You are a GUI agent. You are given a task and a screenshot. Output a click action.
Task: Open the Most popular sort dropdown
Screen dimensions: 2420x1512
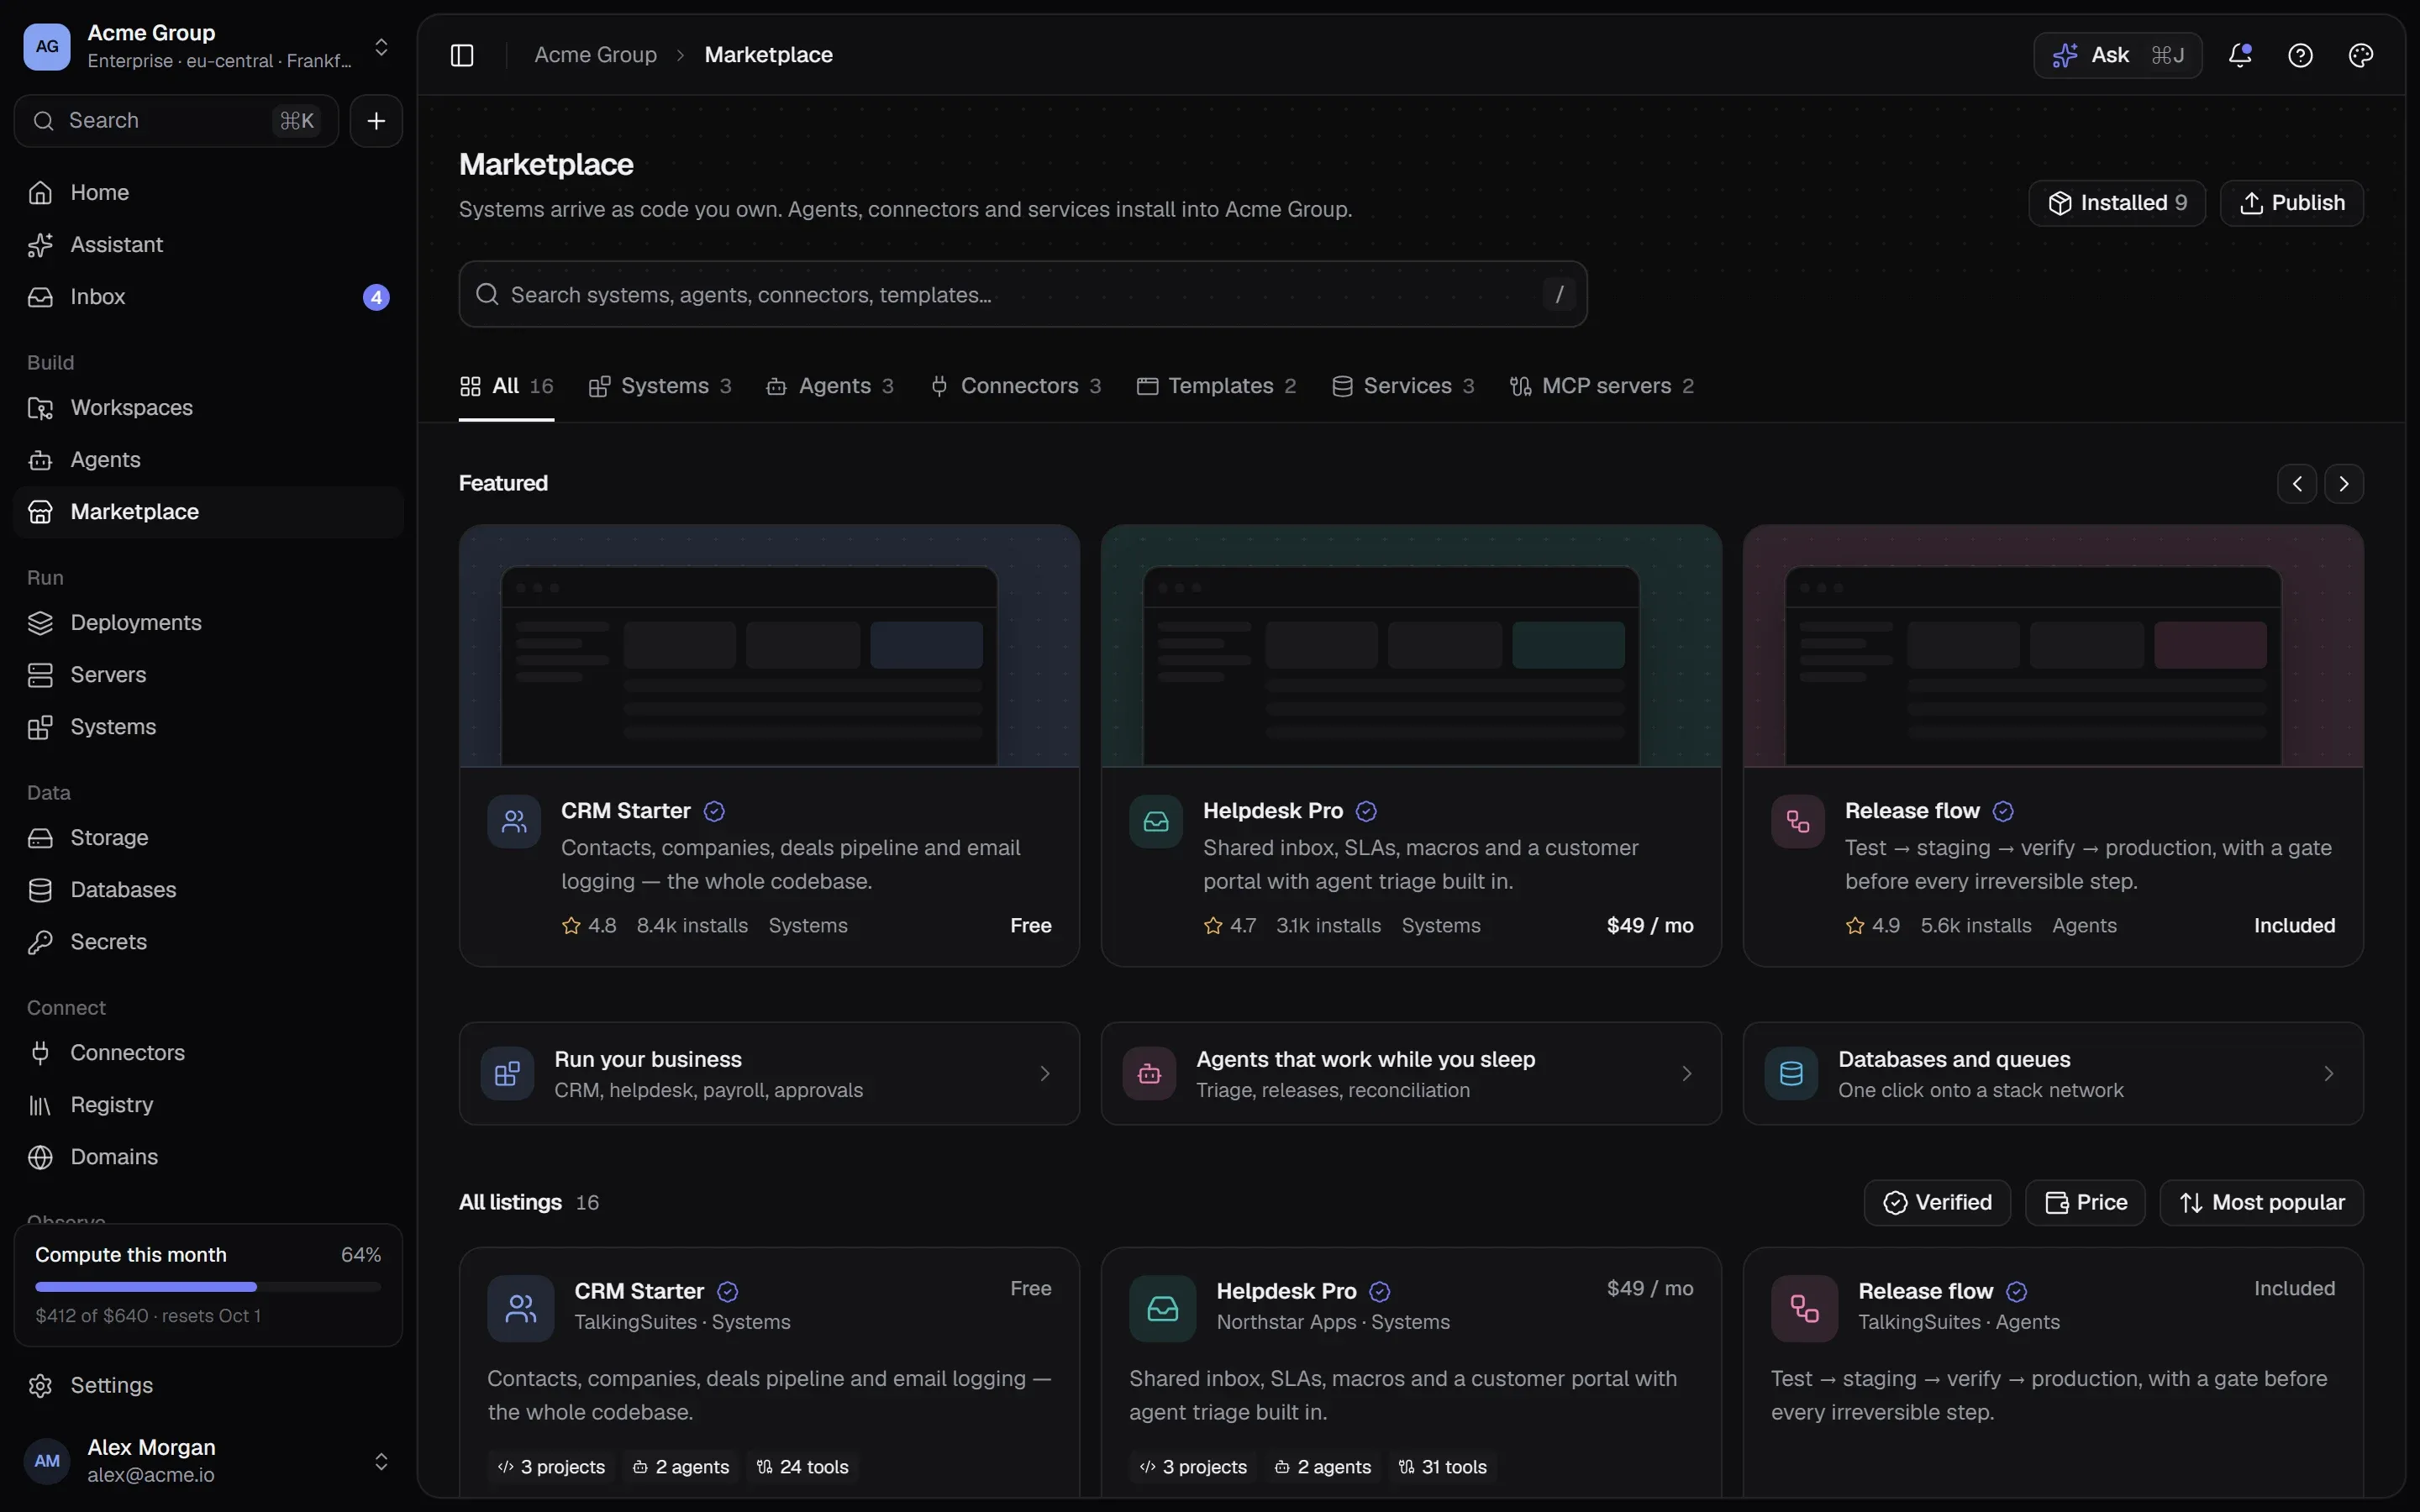click(x=2261, y=1202)
